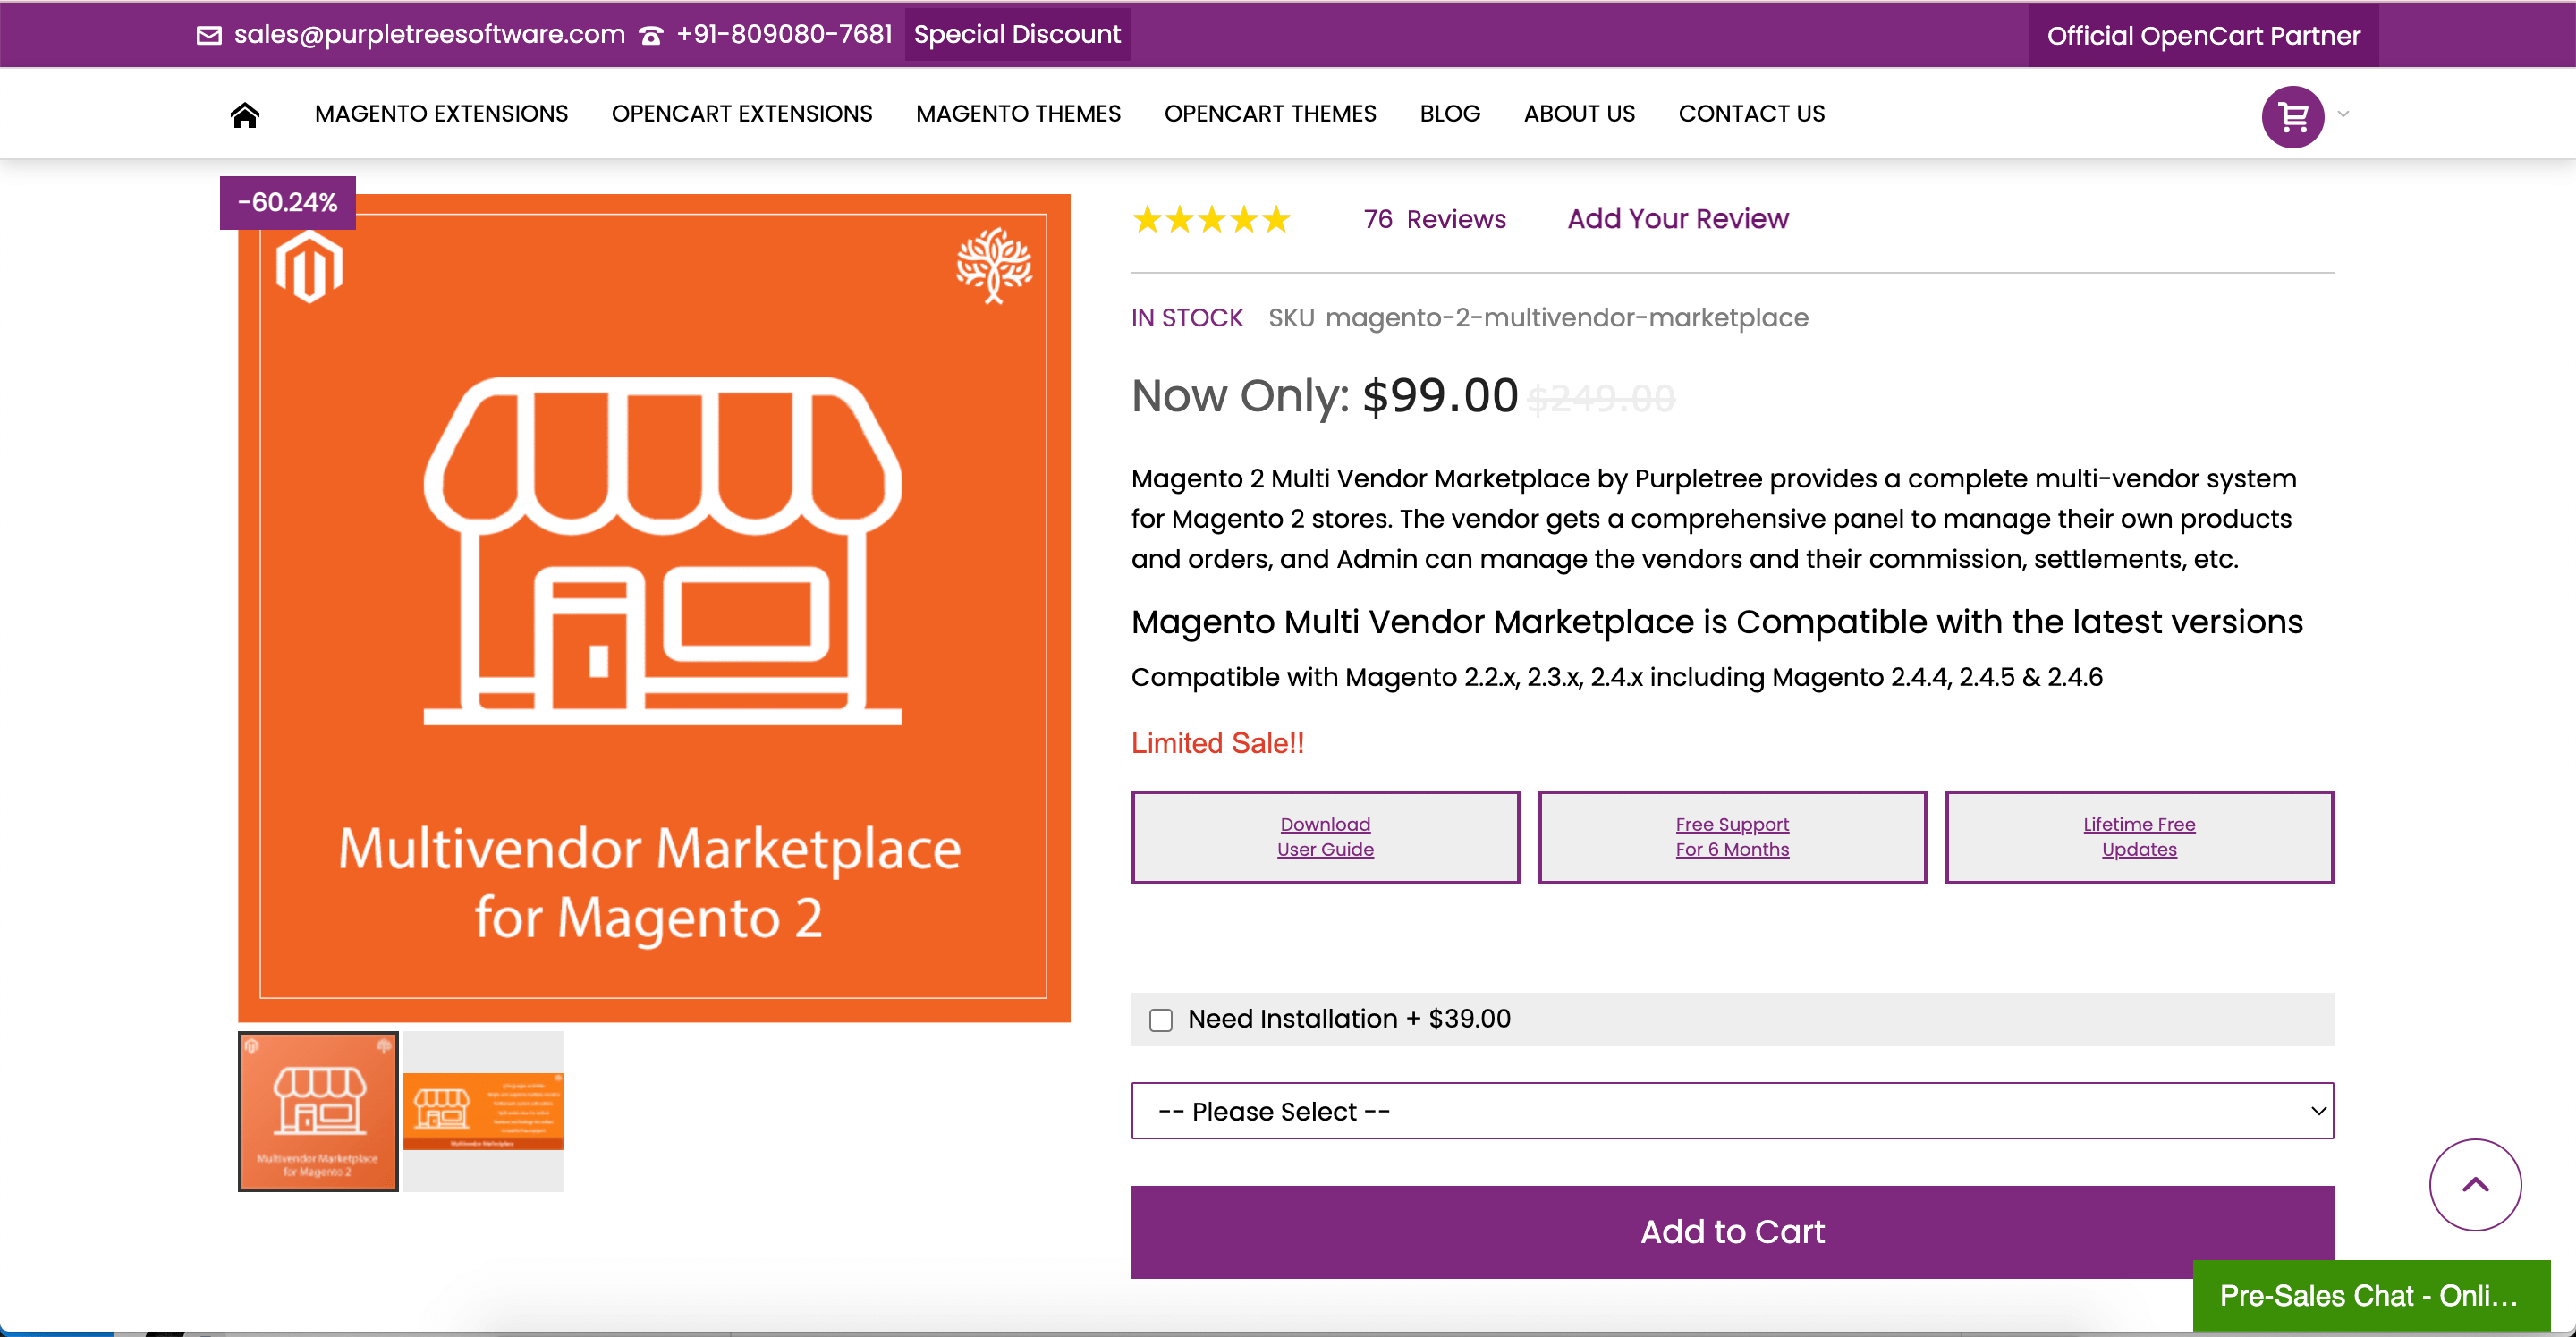Open the Magento Extensions menu
The width and height of the screenshot is (2576, 1337).
pos(441,114)
